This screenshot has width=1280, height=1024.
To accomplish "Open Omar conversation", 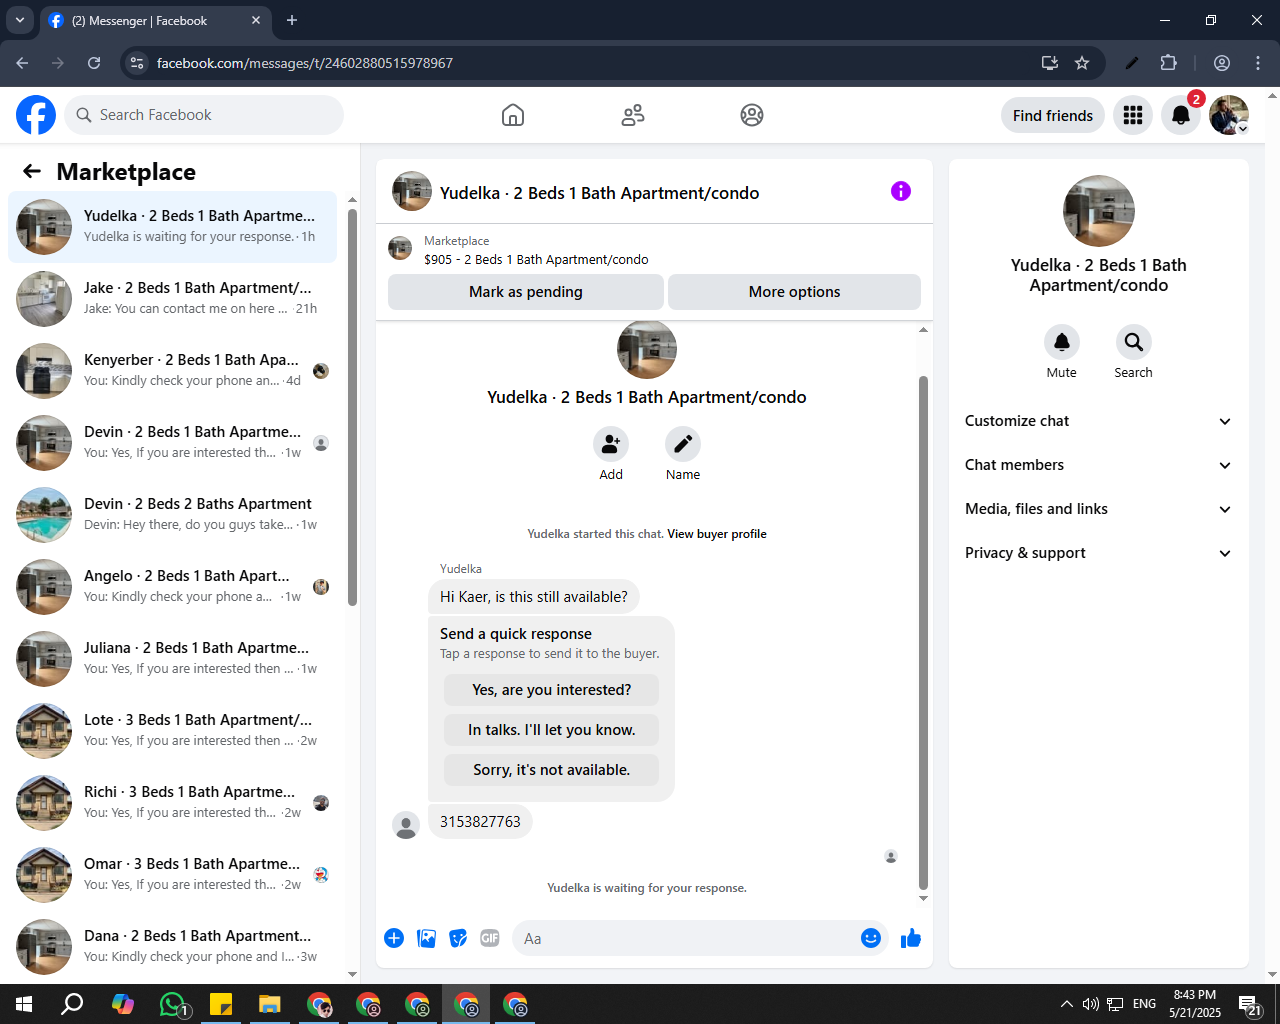I will pos(172,875).
